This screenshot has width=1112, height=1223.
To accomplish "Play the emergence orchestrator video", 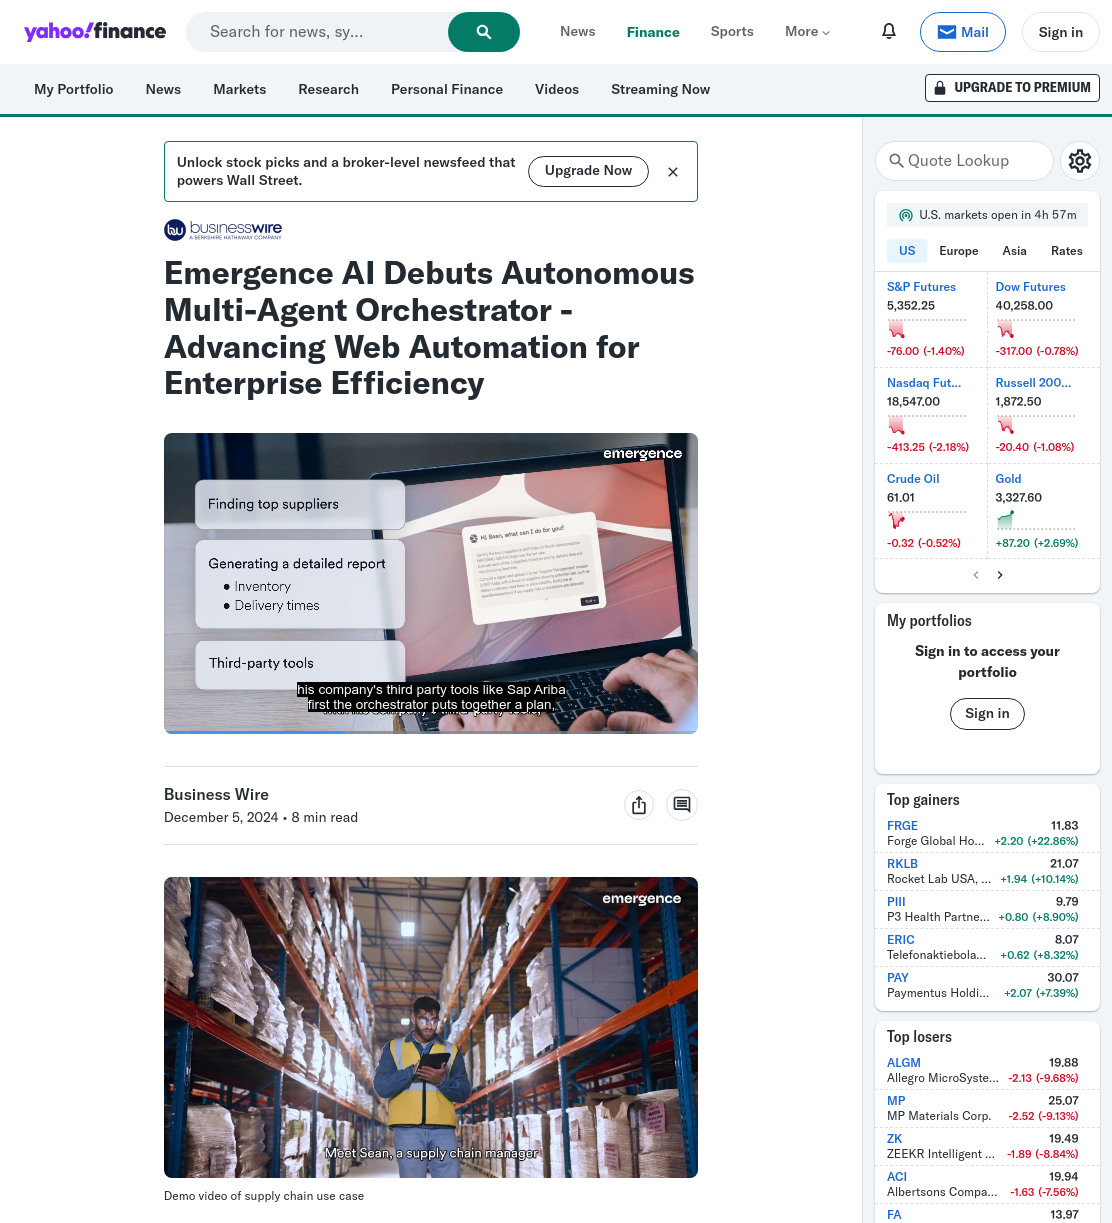I will (431, 583).
